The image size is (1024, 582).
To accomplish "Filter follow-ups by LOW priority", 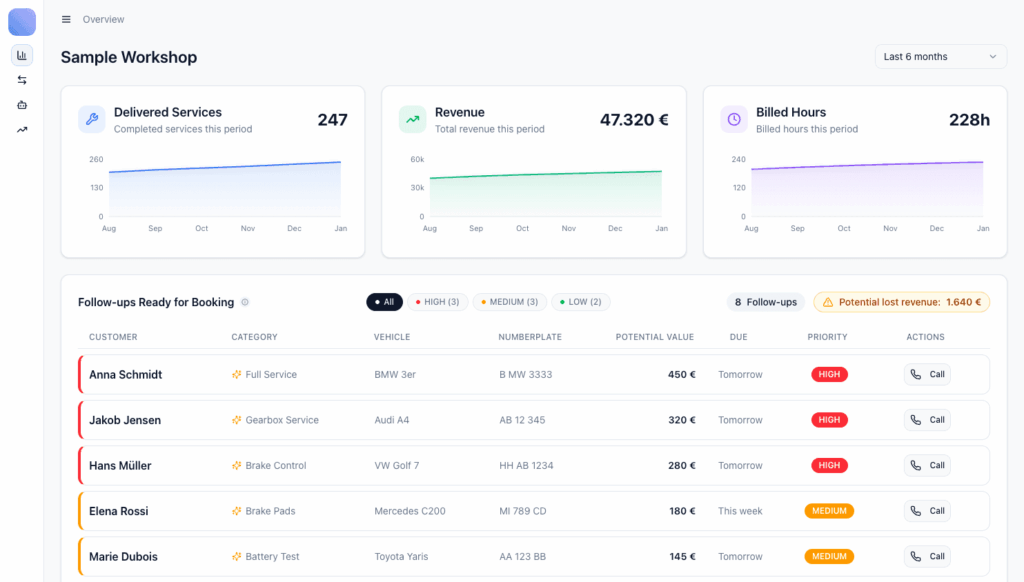I will coord(580,302).
